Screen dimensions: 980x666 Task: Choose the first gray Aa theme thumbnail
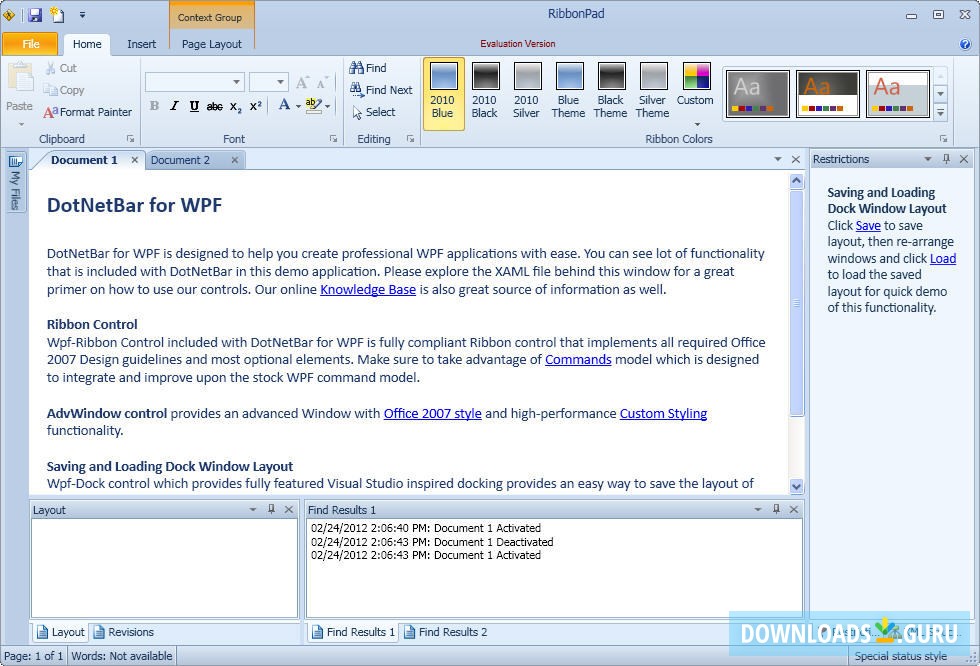point(758,94)
